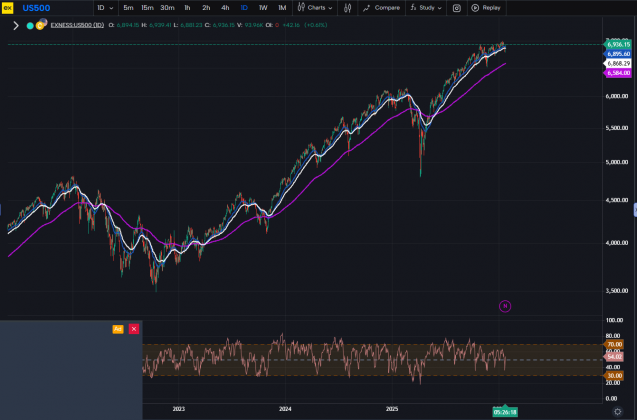This screenshot has height=420, width=637.
Task: Switch to the 1W timeframe
Action: coord(262,7)
